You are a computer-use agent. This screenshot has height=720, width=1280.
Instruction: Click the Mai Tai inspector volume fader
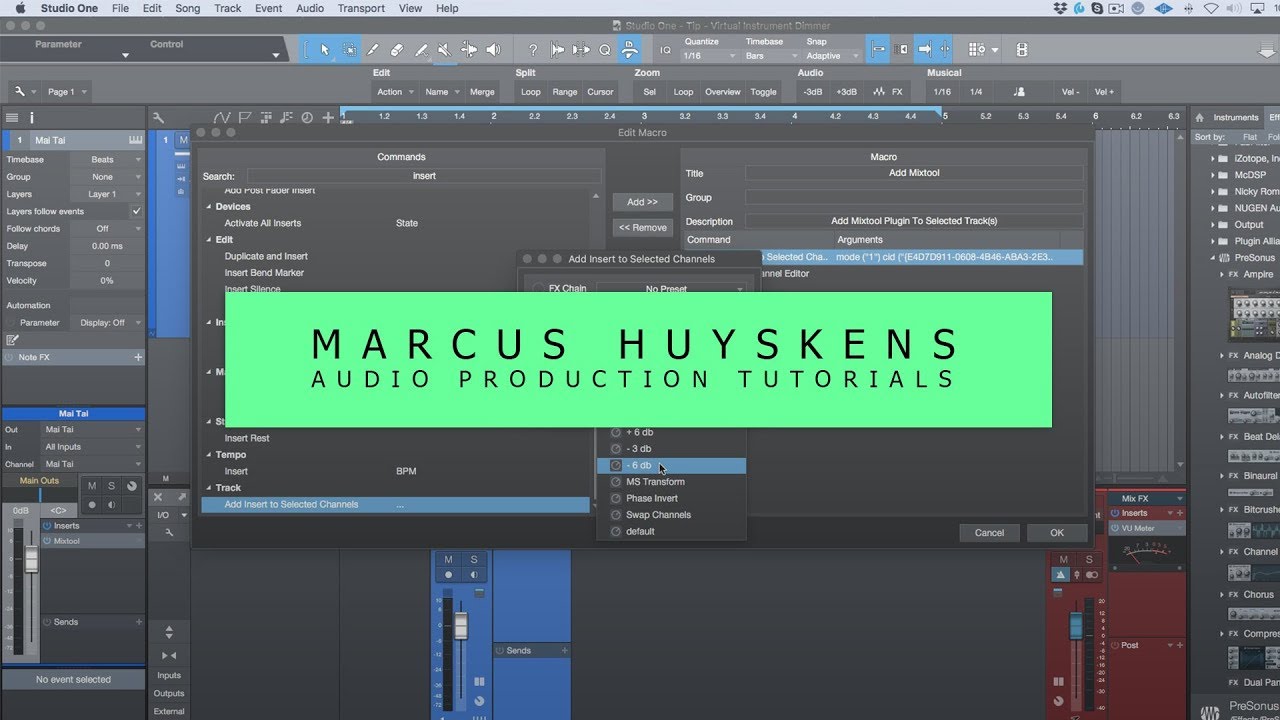click(31, 558)
